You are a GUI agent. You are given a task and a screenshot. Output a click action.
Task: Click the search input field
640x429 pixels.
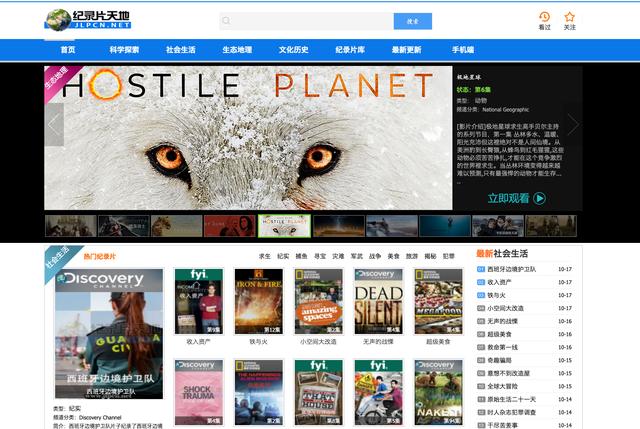(x=307, y=21)
